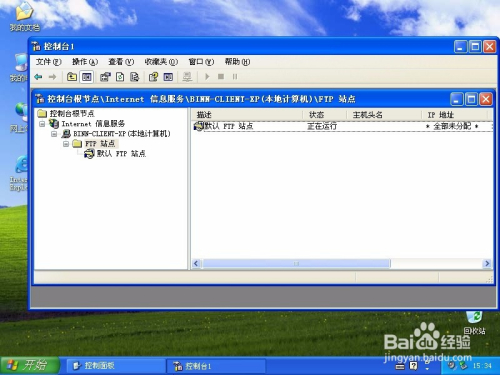Click the computer connect toolbar icon
Screen dimensions: 500x375
click(187, 77)
